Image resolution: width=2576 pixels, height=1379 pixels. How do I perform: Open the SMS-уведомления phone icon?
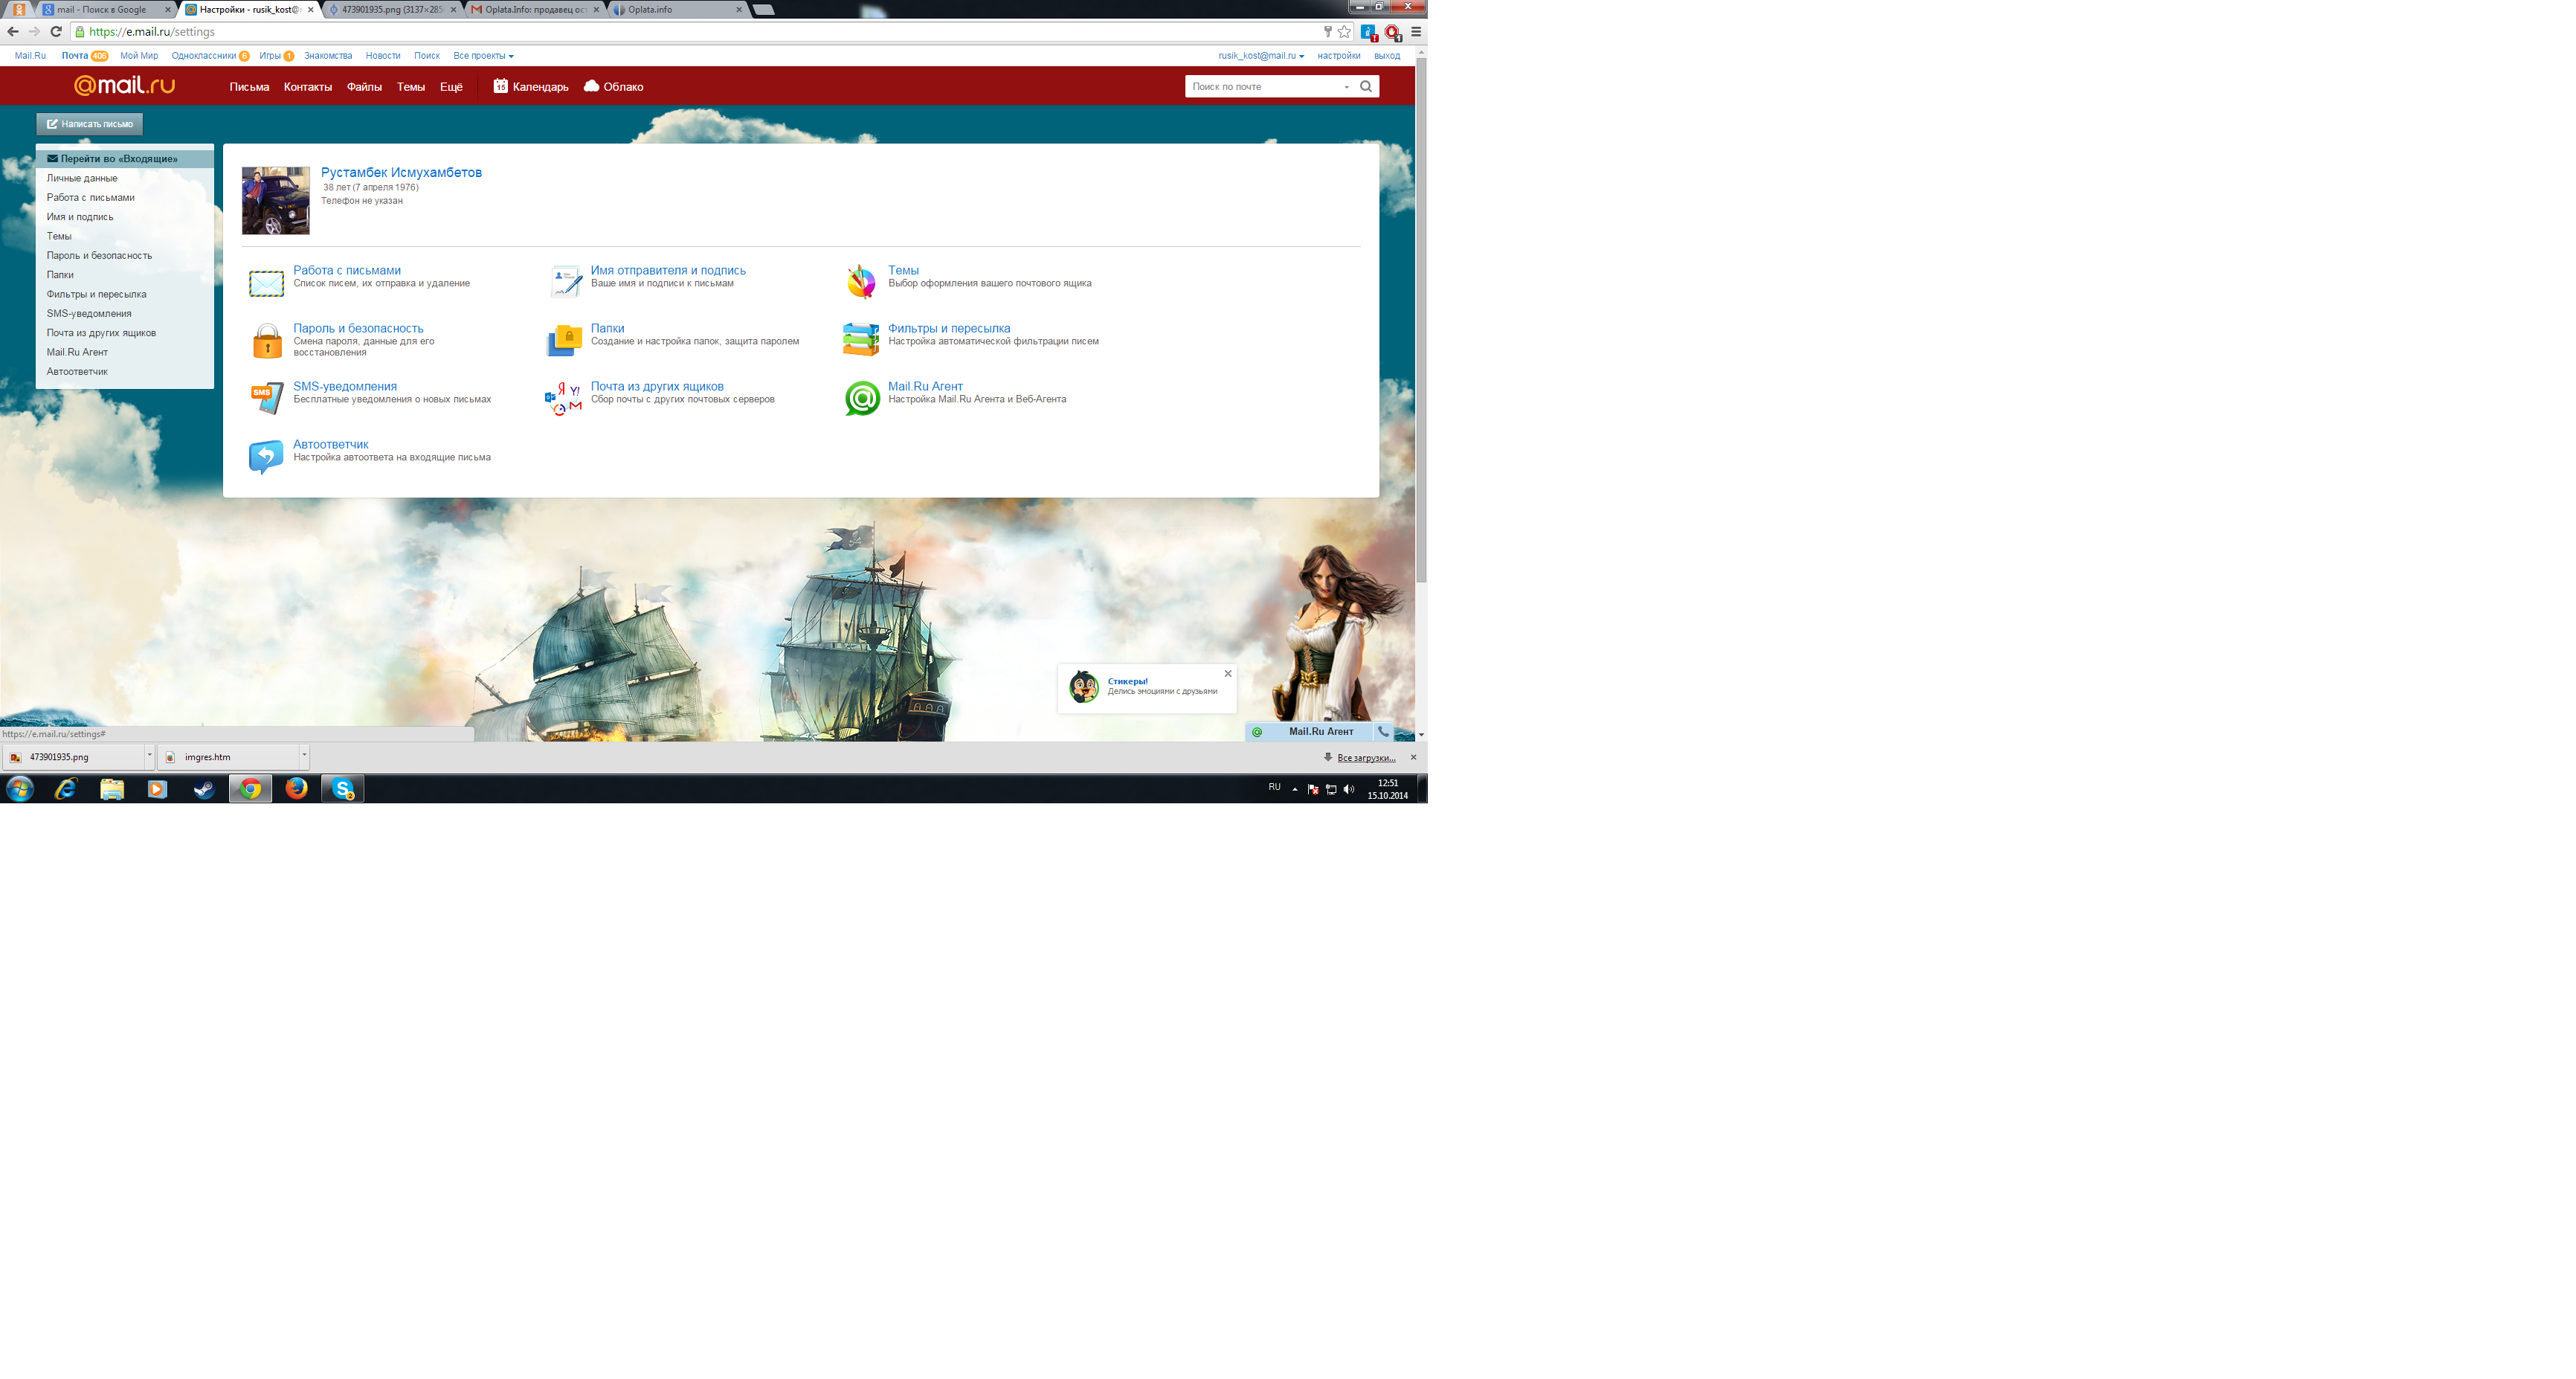click(267, 398)
